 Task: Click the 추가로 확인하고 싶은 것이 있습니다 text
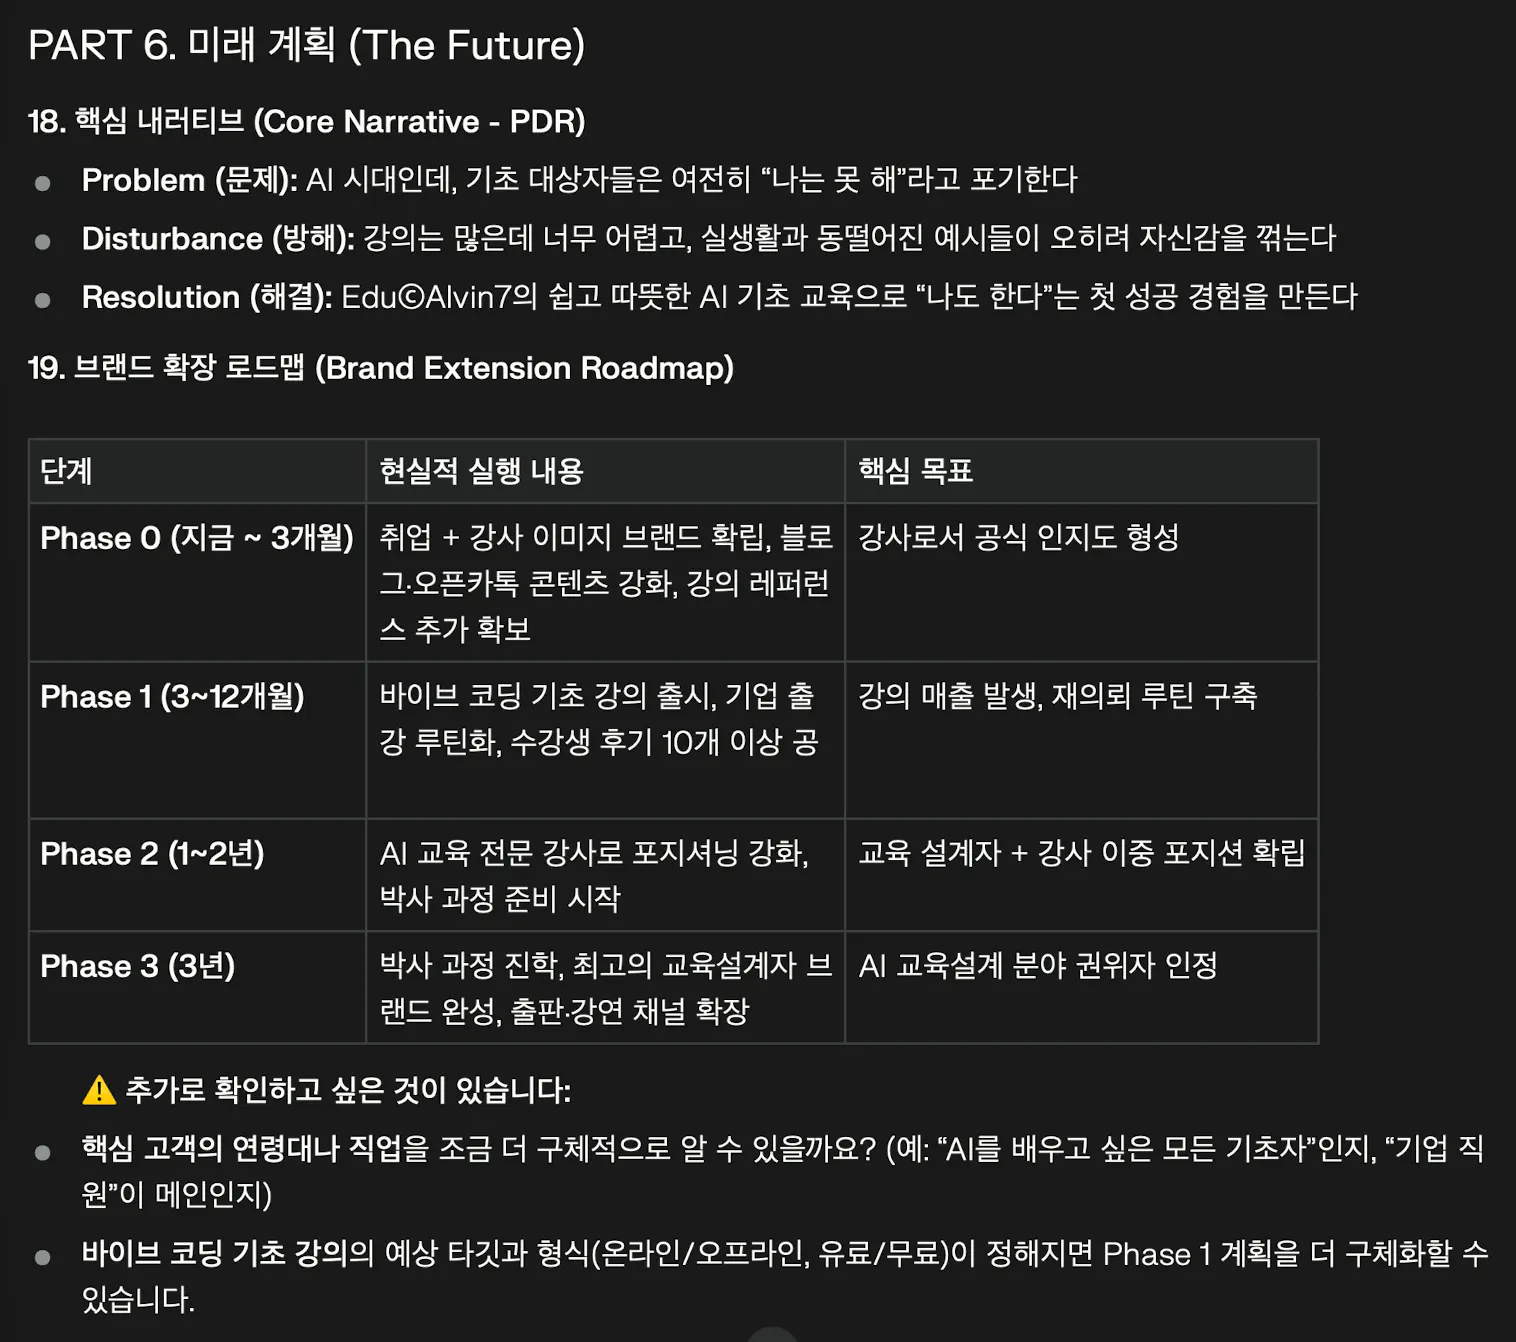348,1090
